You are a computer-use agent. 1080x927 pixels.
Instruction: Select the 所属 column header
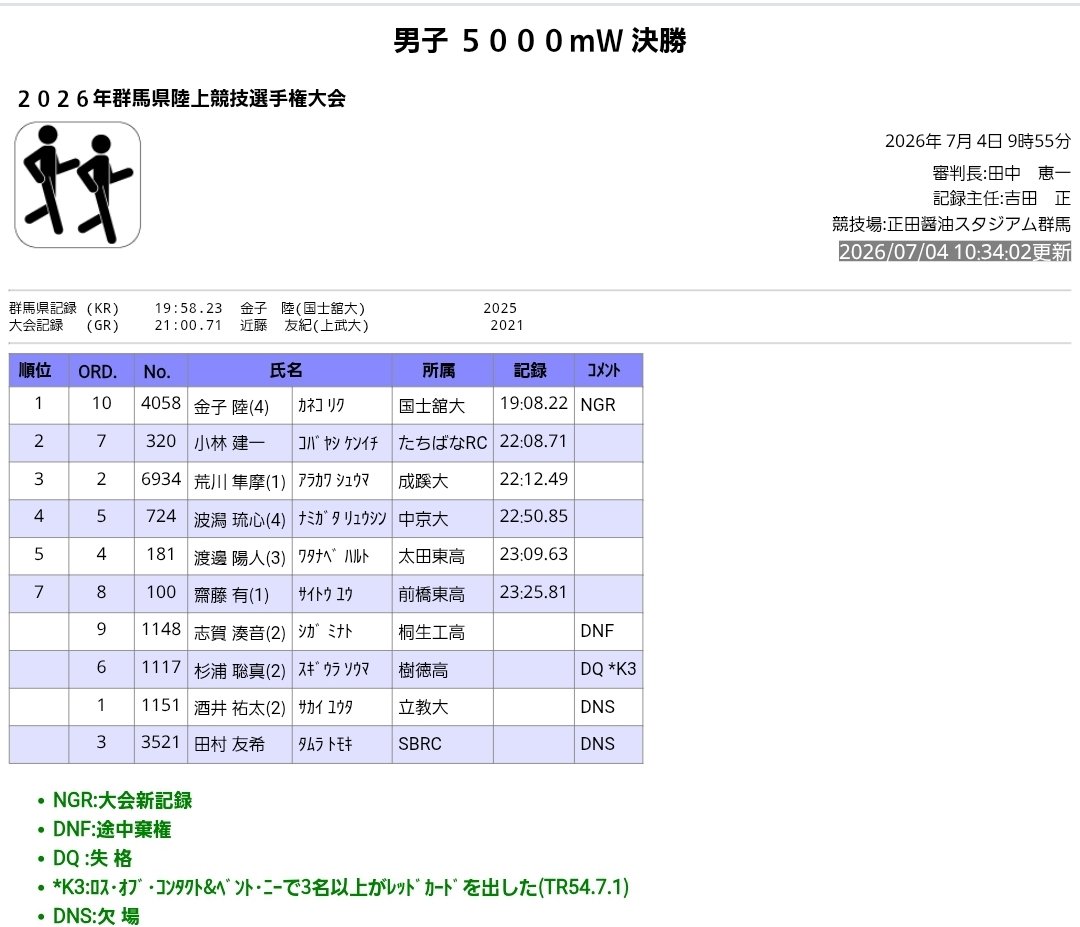click(x=442, y=371)
